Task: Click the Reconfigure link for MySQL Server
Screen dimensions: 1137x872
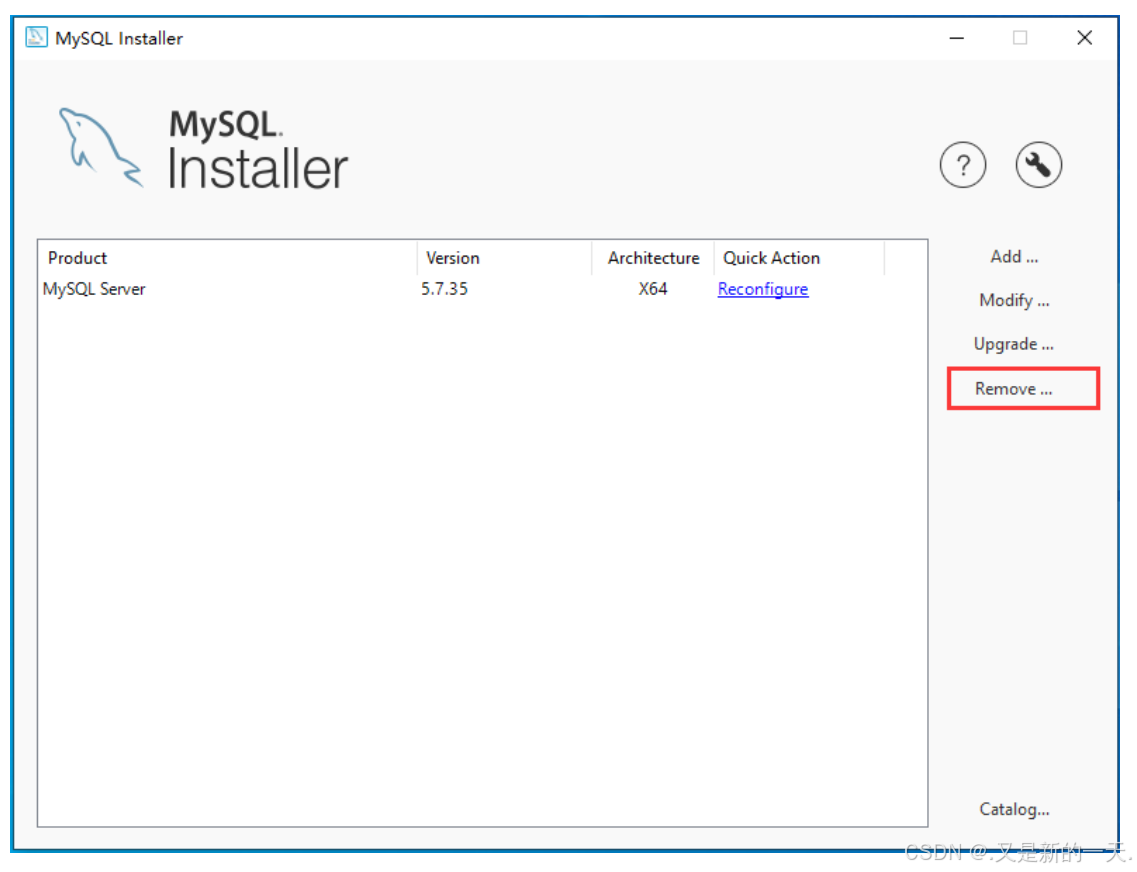Action: [x=763, y=289]
